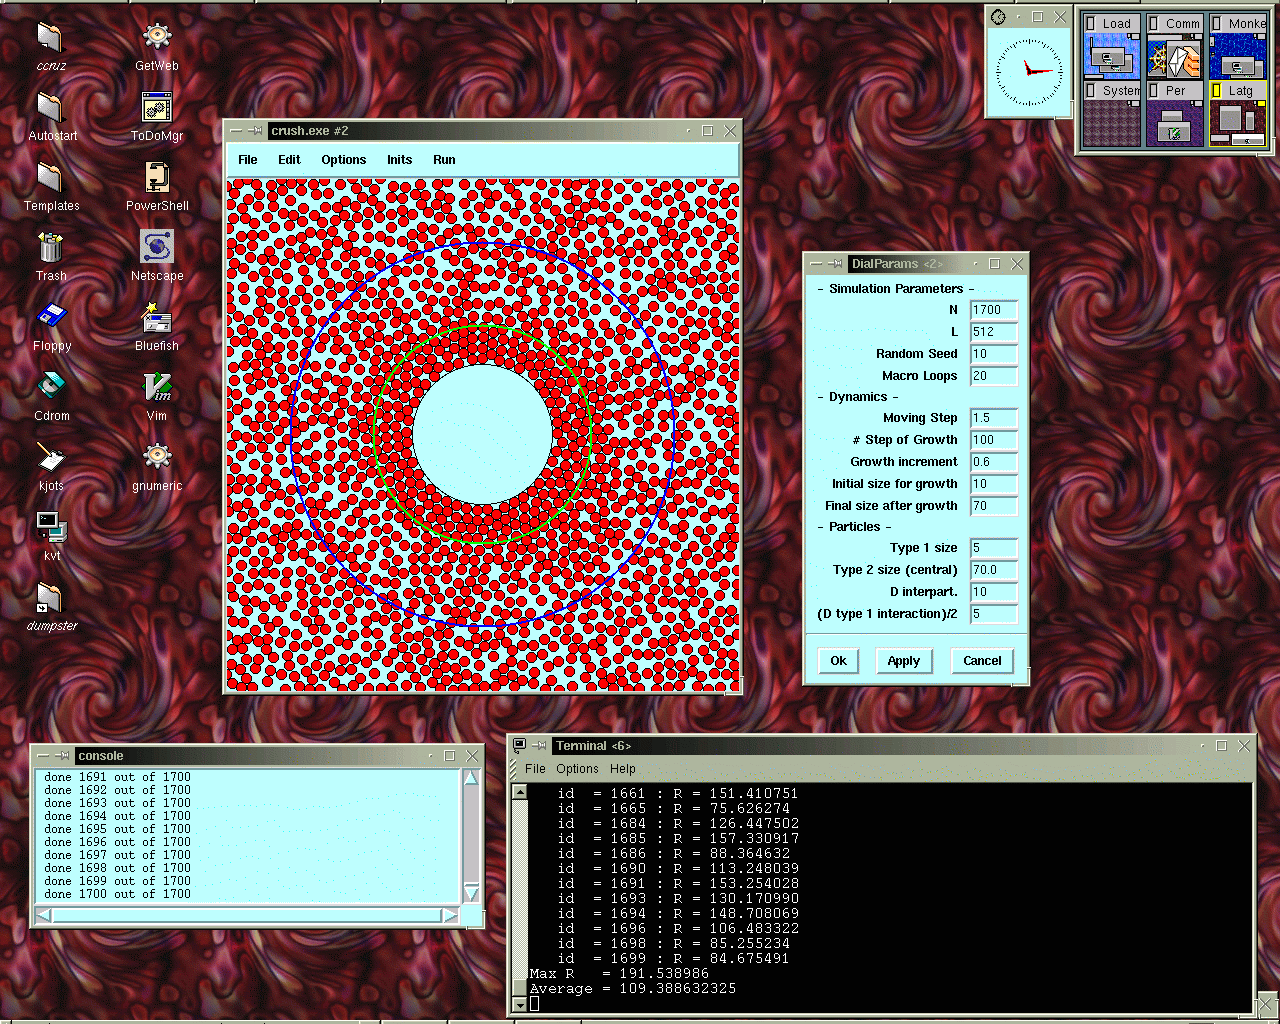Image resolution: width=1280 pixels, height=1024 pixels.
Task: Confirm parameters with the Ok button
Action: point(839,661)
